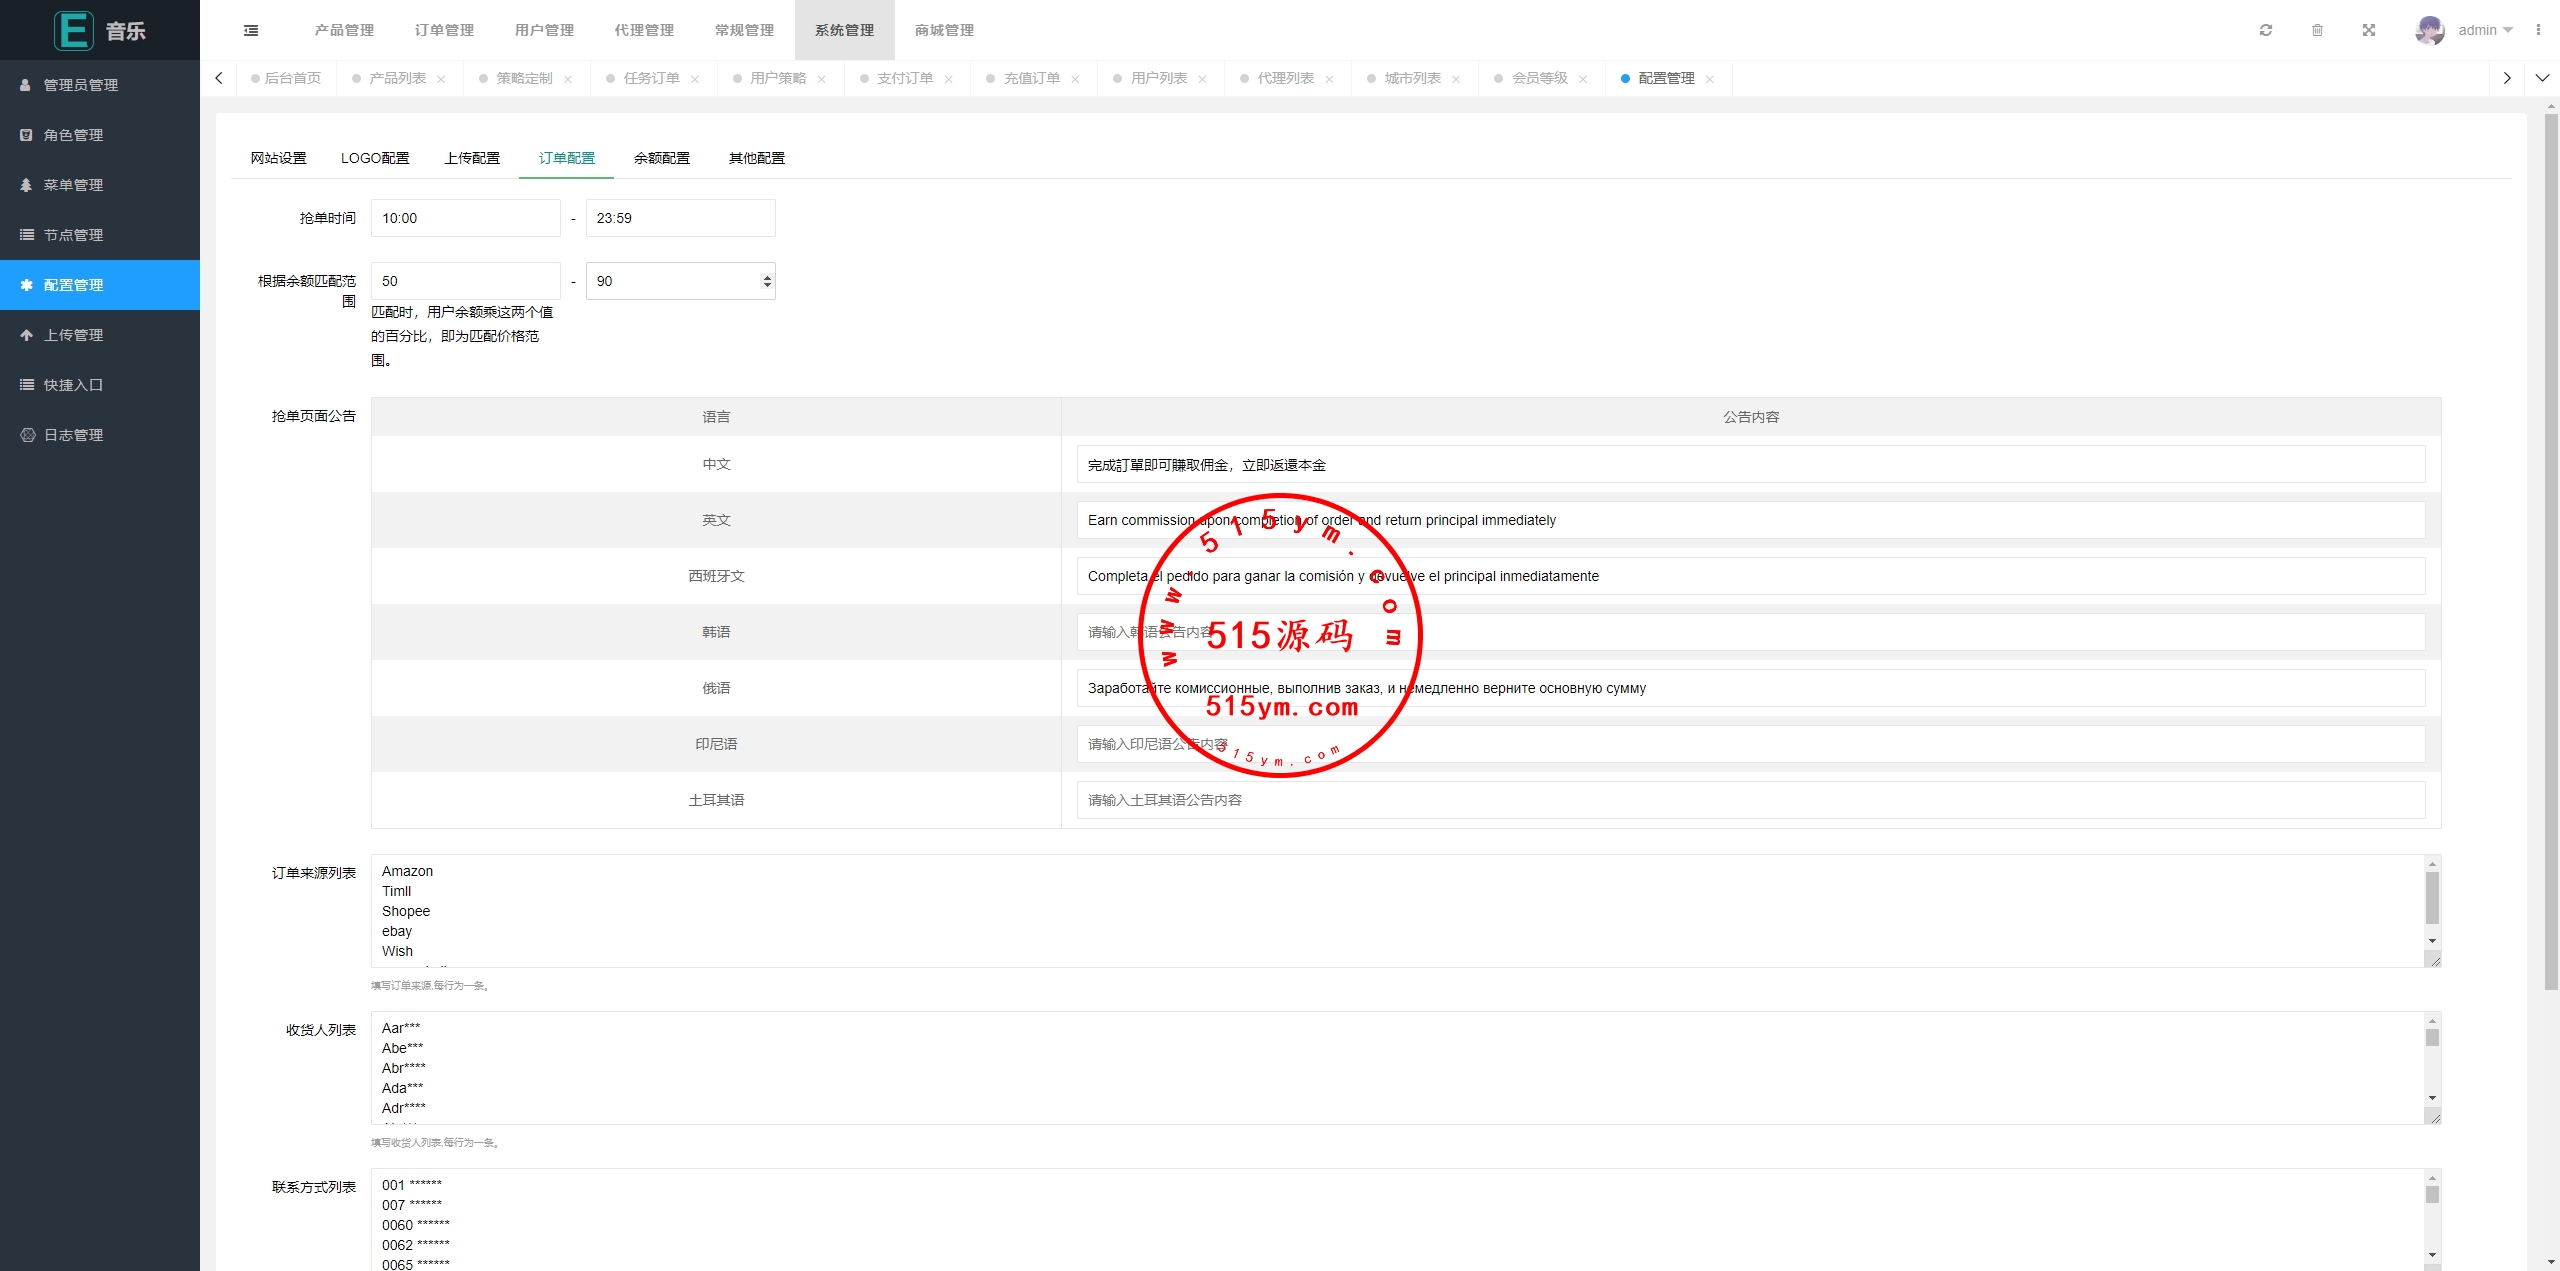This screenshot has height=1271, width=2560.
Task: Open the 订单管理 top menu
Action: [444, 30]
